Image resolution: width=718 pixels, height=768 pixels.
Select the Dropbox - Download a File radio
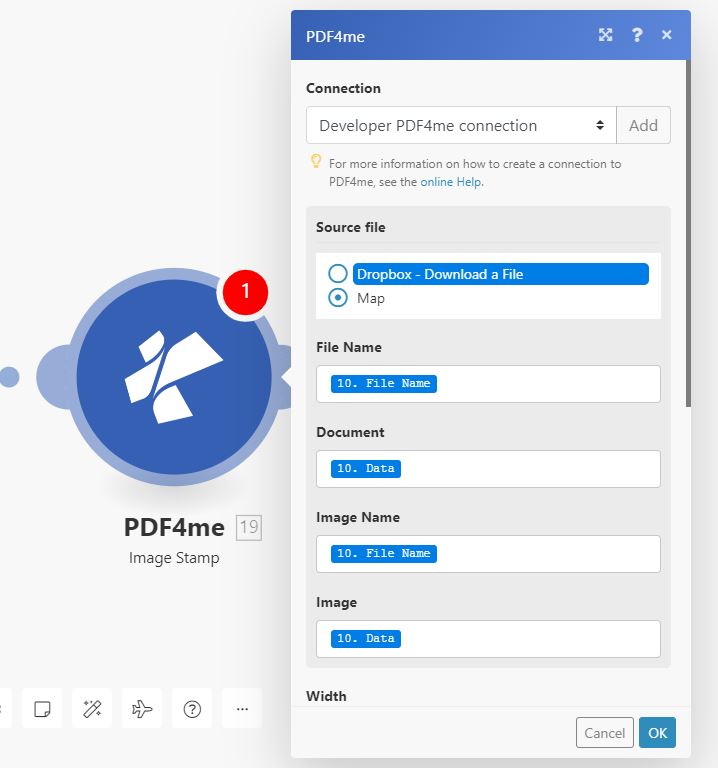pyautogui.click(x=338, y=273)
